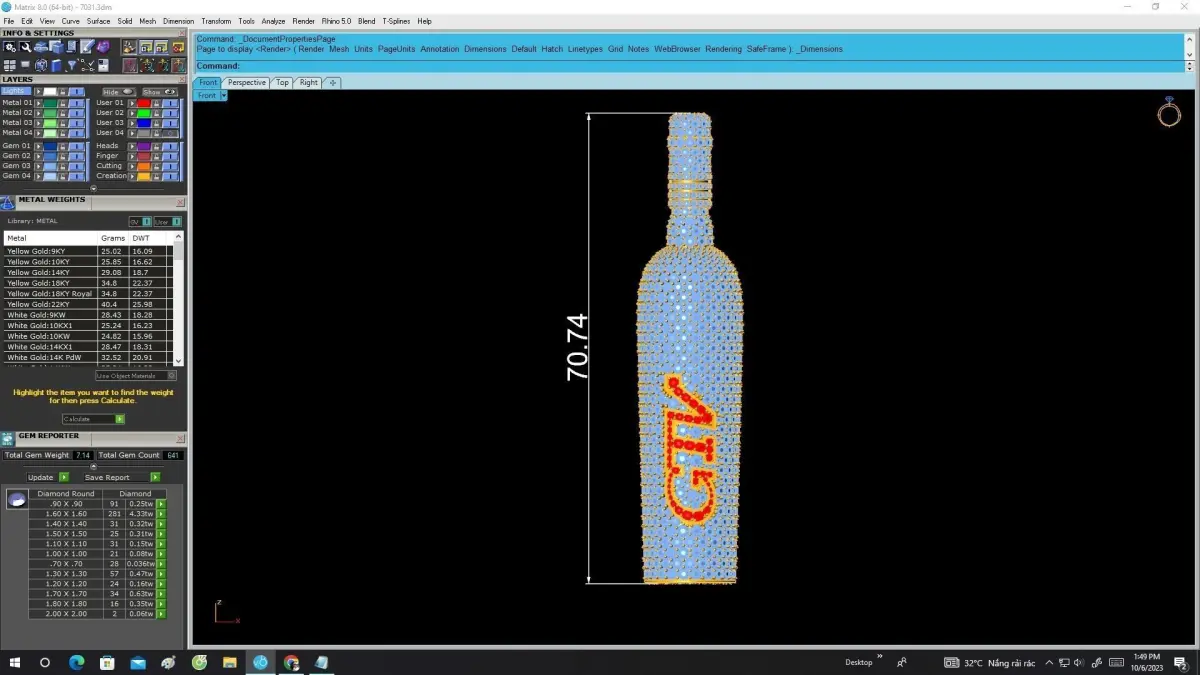
Task: Expand the User 02 layer arrow
Action: pos(132,113)
